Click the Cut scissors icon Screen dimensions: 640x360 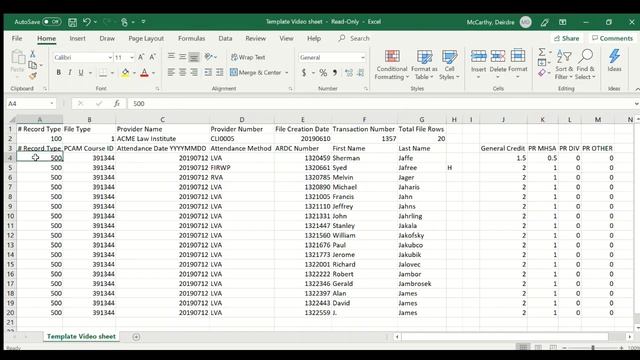33,54
